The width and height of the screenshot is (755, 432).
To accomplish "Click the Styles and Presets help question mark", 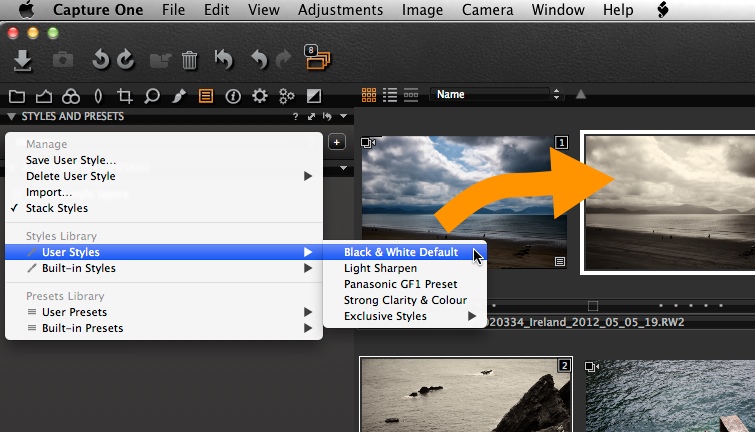I will point(296,117).
